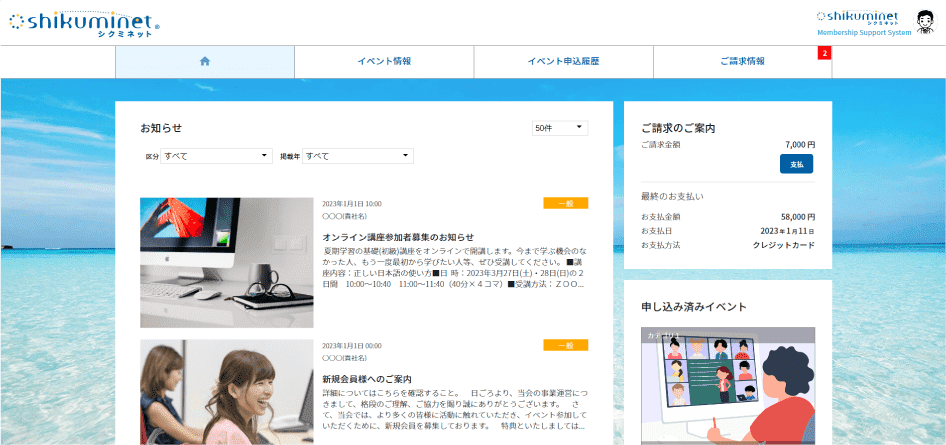Click the blue 支払 payment button
The height and width of the screenshot is (445, 946).
tap(796, 164)
